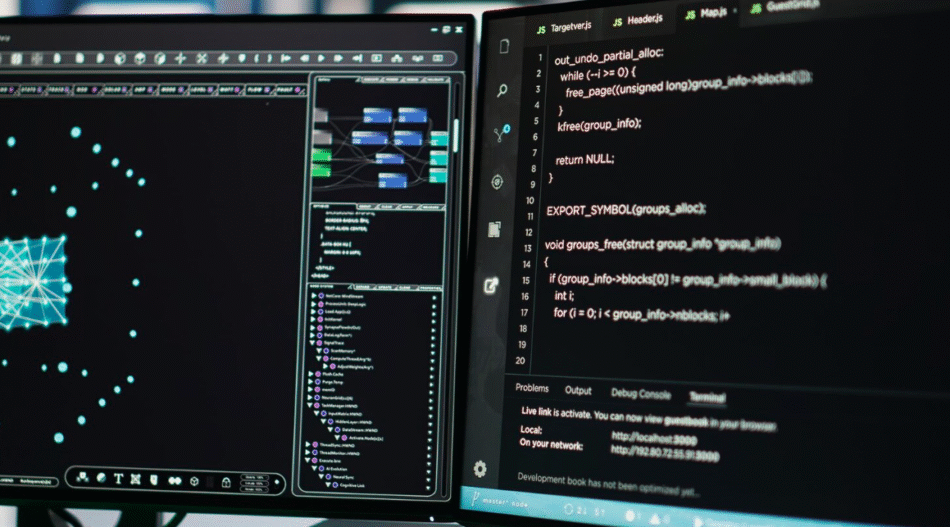Toggle right-side arrow on Cognitive Link row

(428, 487)
